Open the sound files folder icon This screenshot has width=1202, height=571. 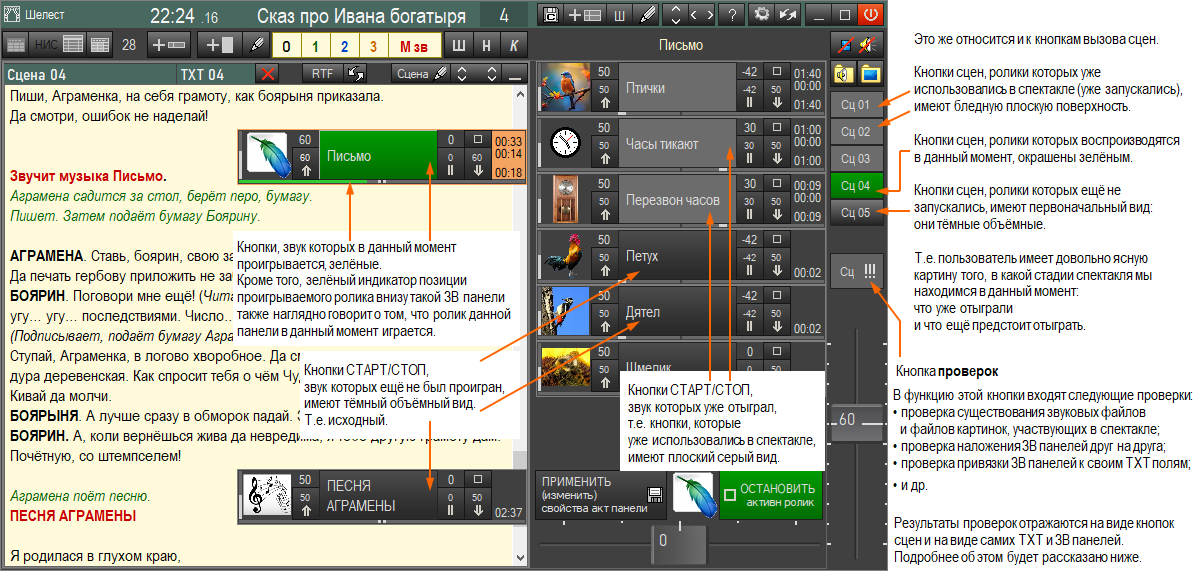(x=843, y=73)
